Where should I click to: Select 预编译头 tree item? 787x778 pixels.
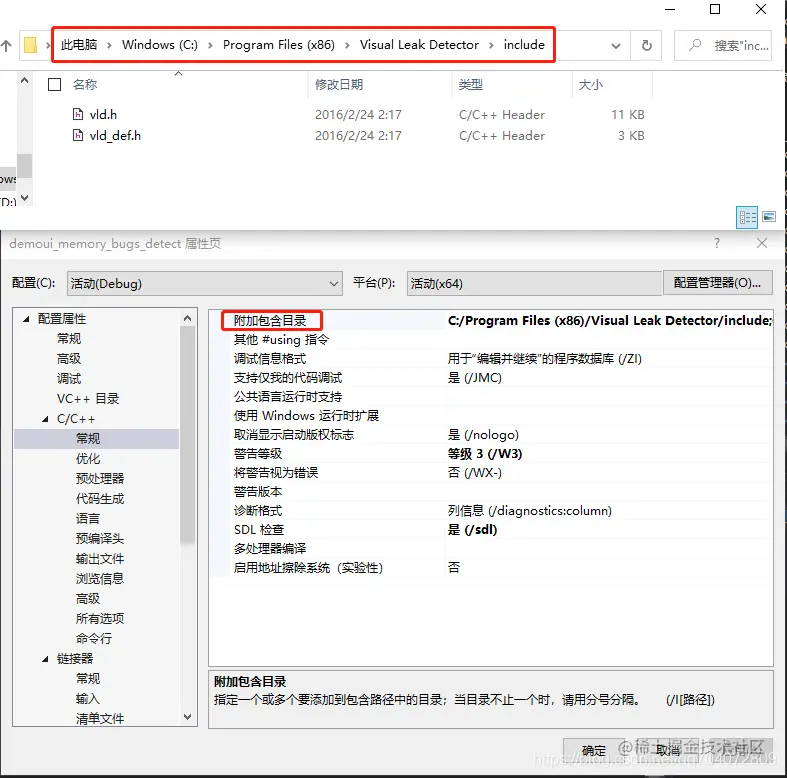[100, 539]
